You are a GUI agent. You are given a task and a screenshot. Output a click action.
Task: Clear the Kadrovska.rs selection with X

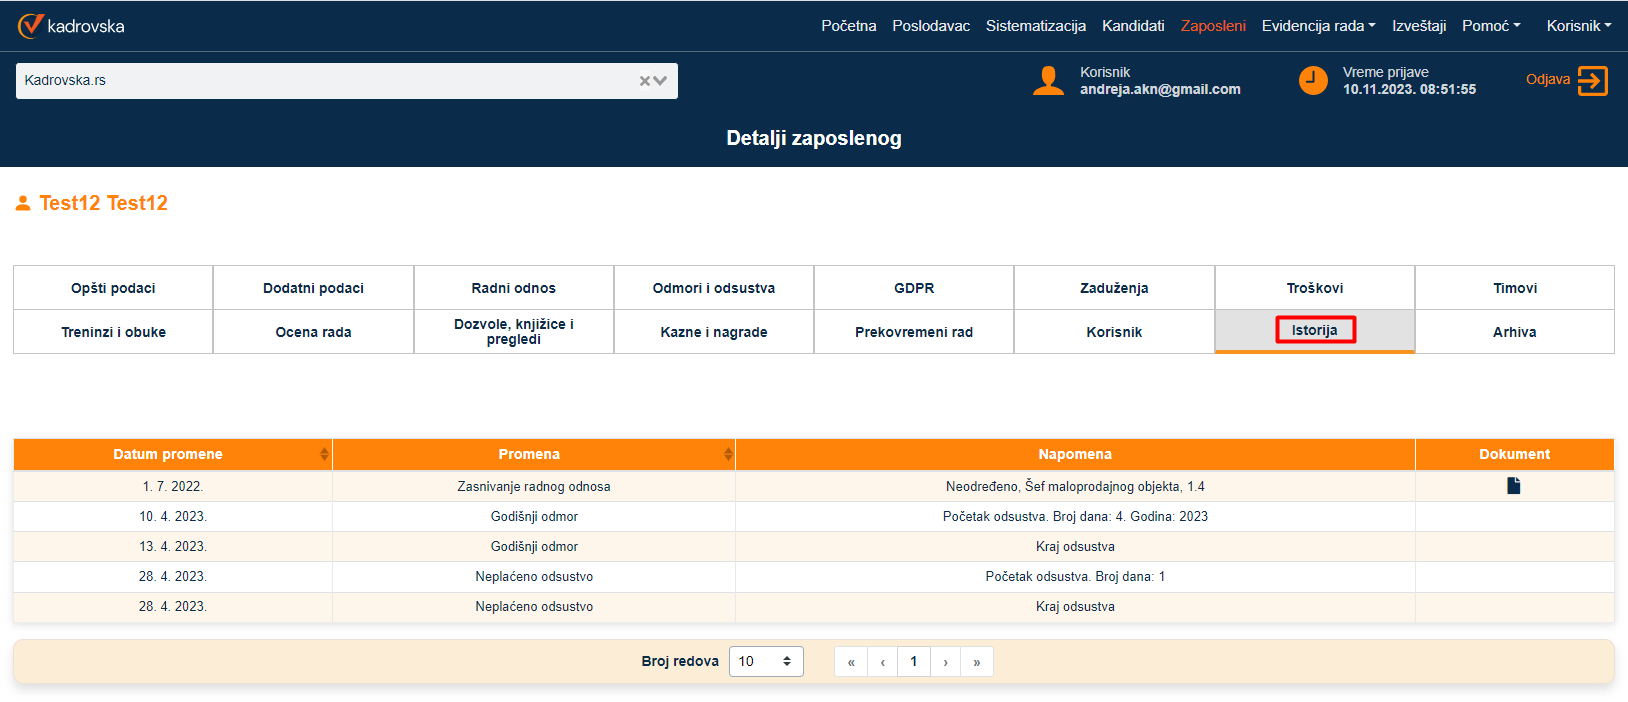[645, 81]
